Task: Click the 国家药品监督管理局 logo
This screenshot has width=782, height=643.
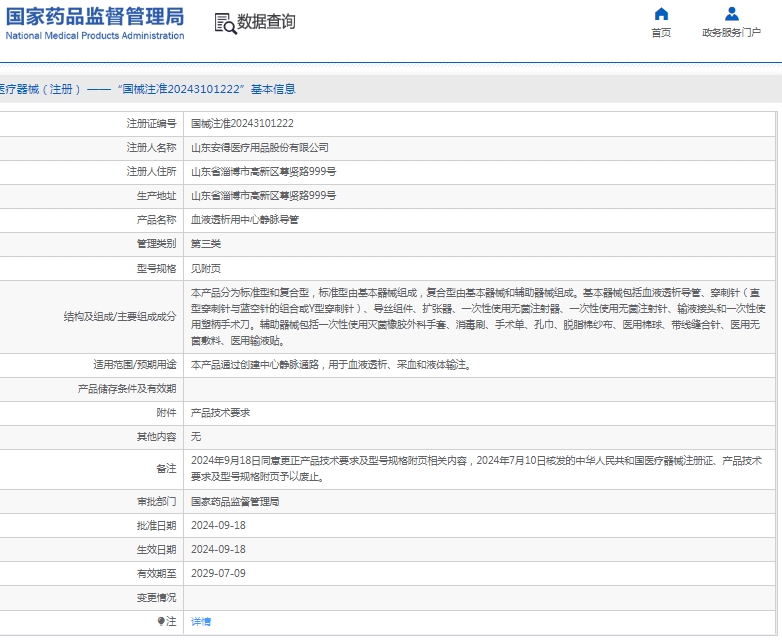Action: coord(95,16)
